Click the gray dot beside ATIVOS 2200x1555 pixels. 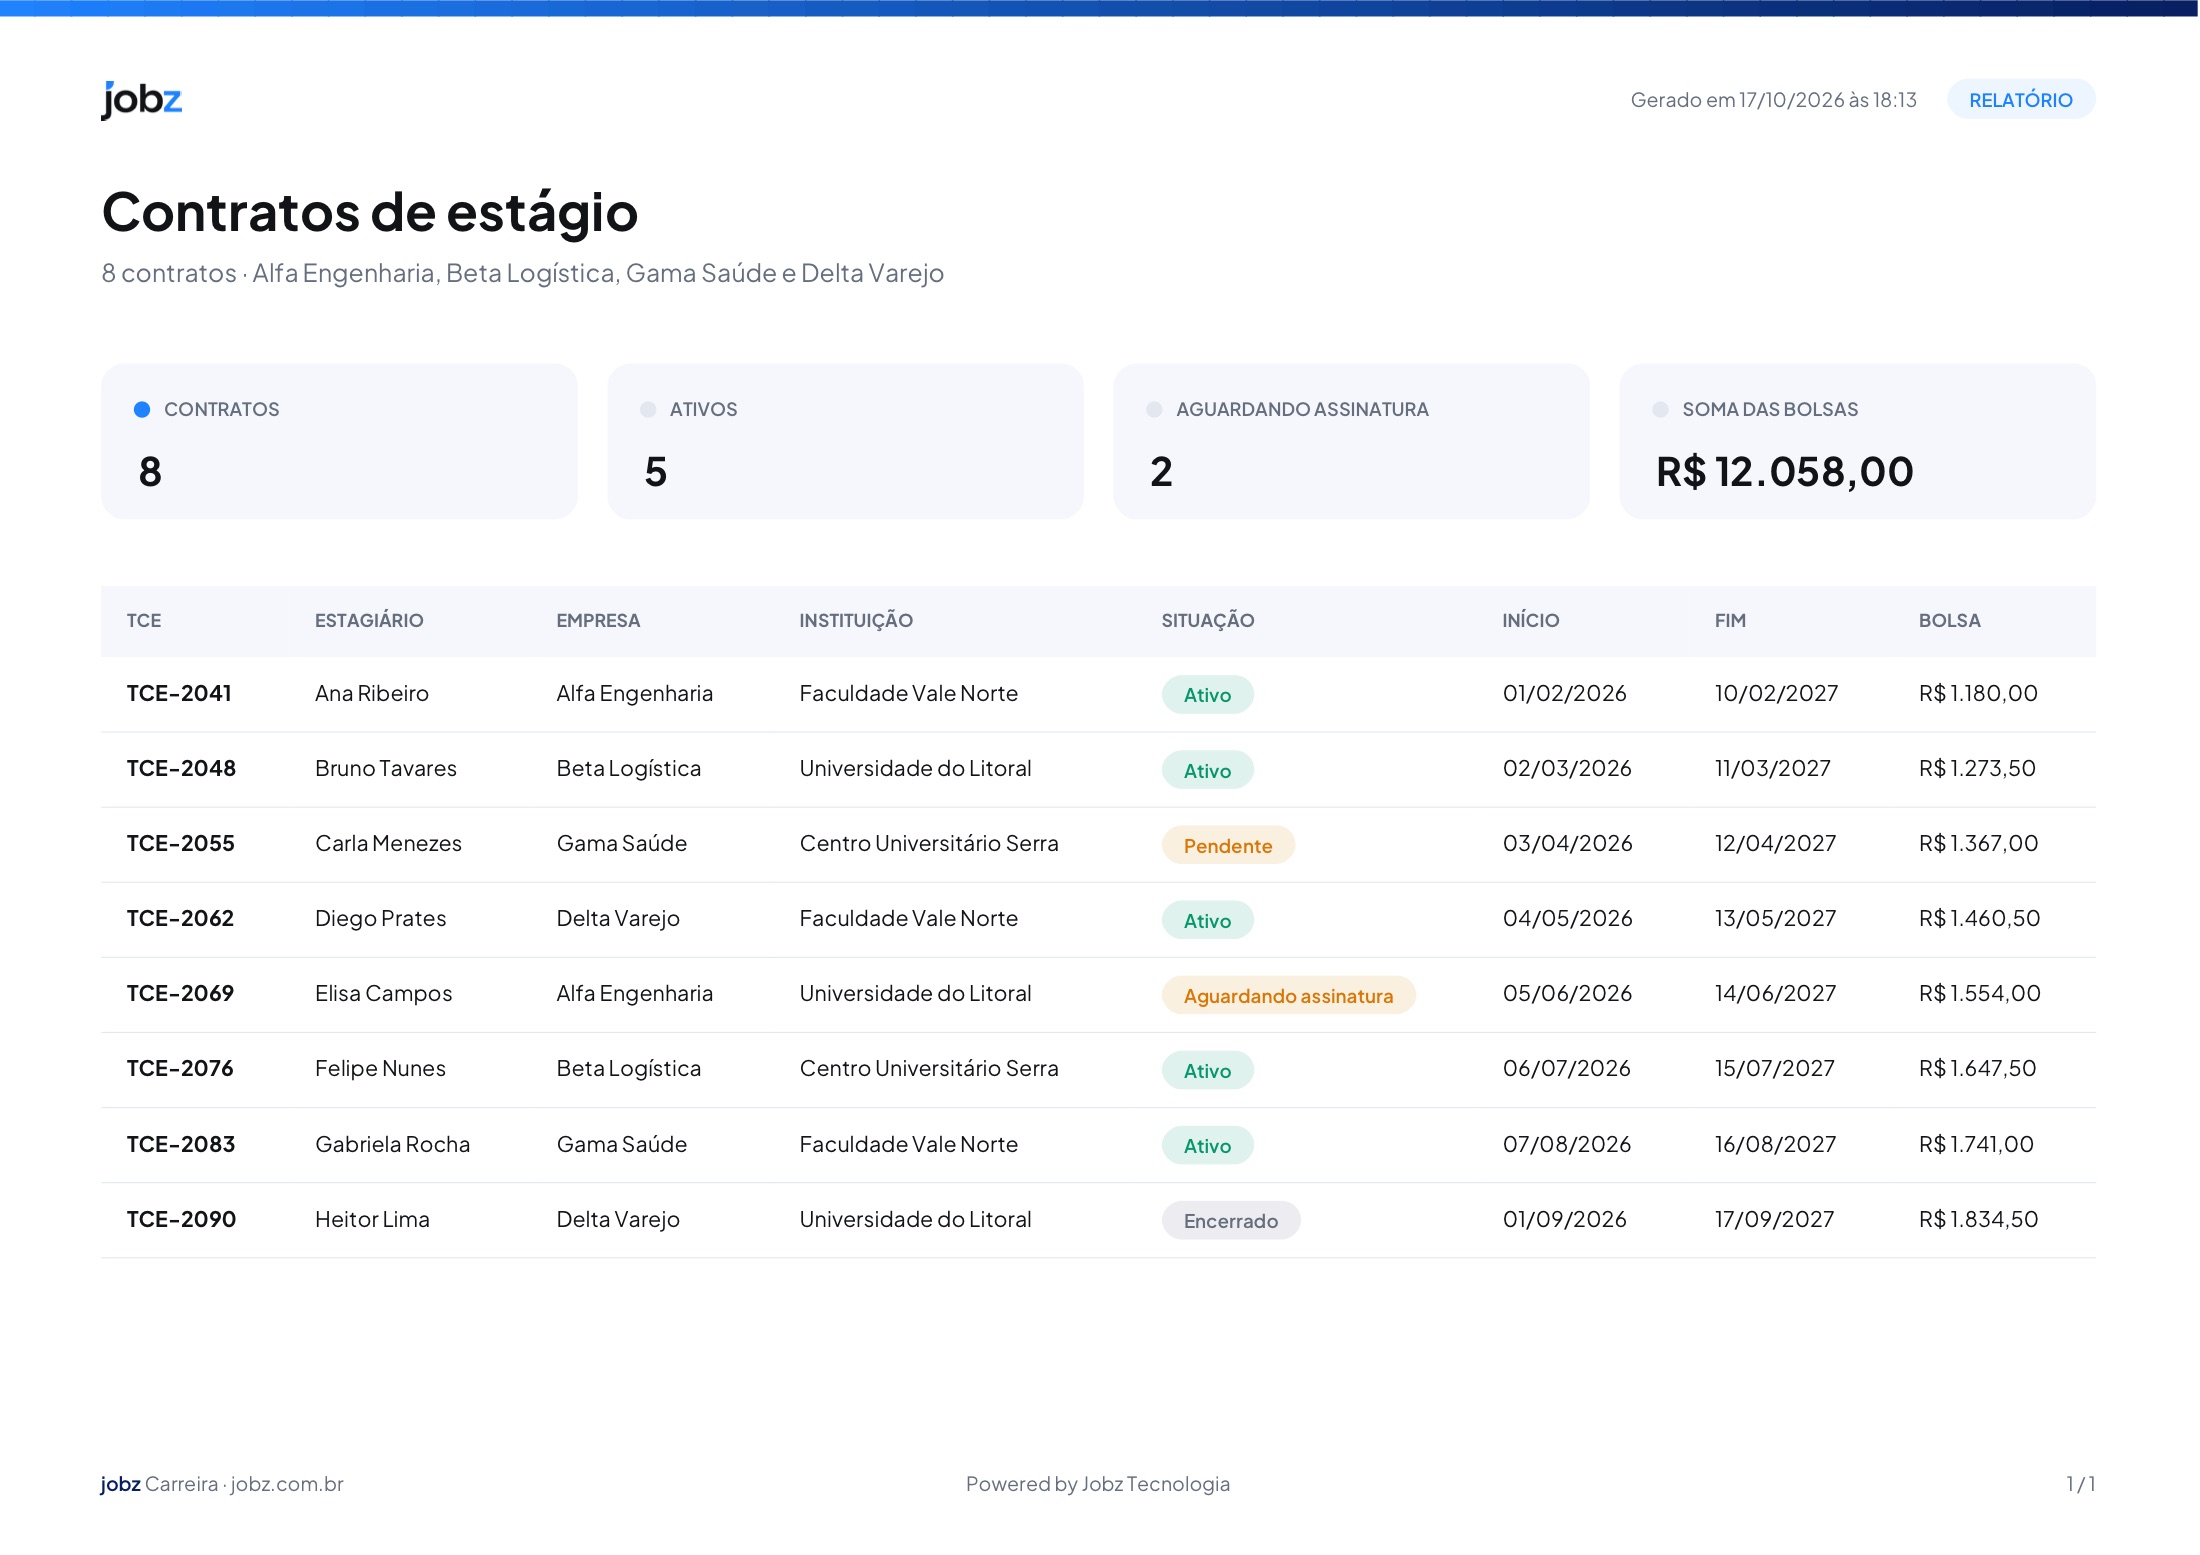coord(648,409)
